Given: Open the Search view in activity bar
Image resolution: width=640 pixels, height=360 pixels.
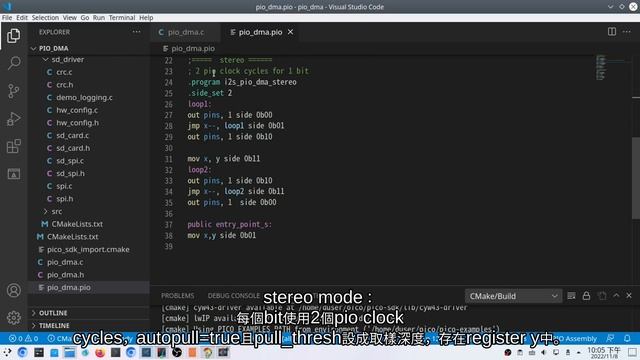Looking at the screenshot, I should click(13, 63).
